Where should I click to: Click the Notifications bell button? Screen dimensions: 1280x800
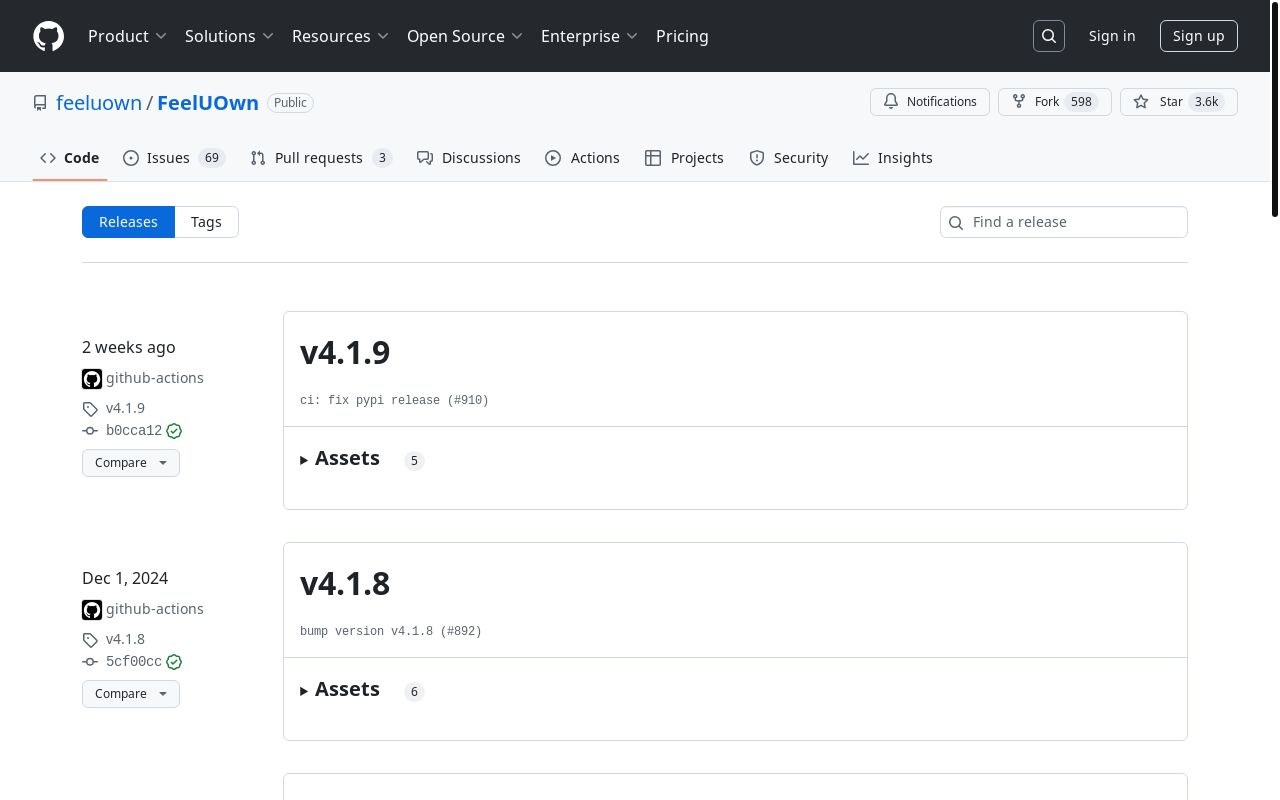click(x=929, y=102)
